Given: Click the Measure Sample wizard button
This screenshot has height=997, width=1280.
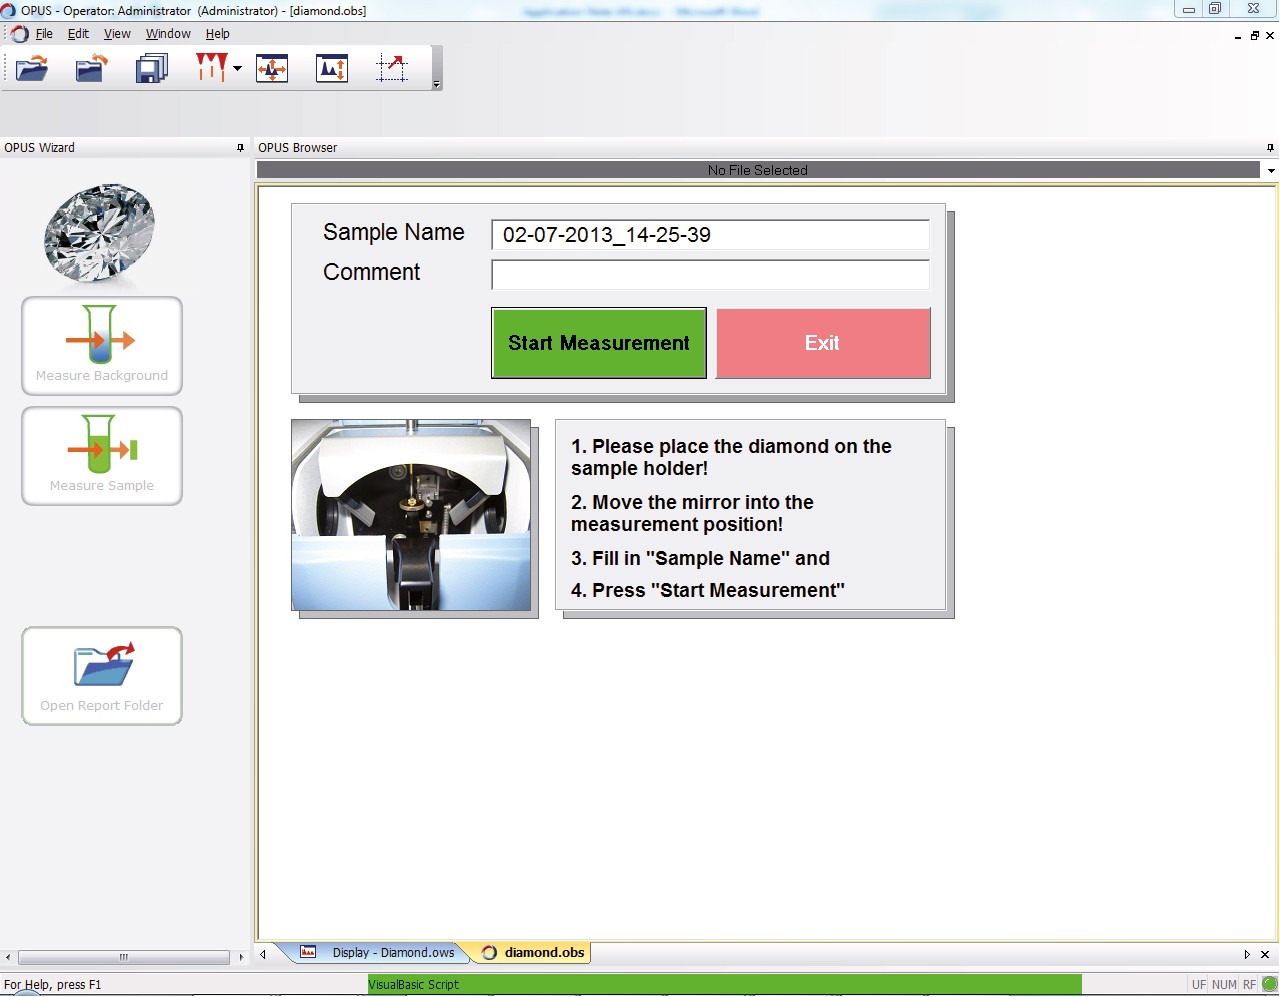Looking at the screenshot, I should [x=102, y=456].
